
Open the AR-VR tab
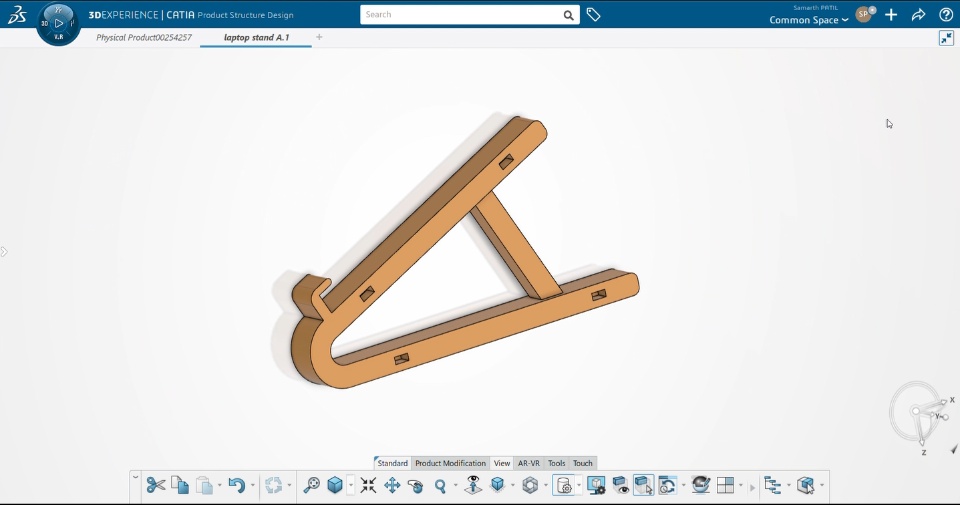pos(529,463)
